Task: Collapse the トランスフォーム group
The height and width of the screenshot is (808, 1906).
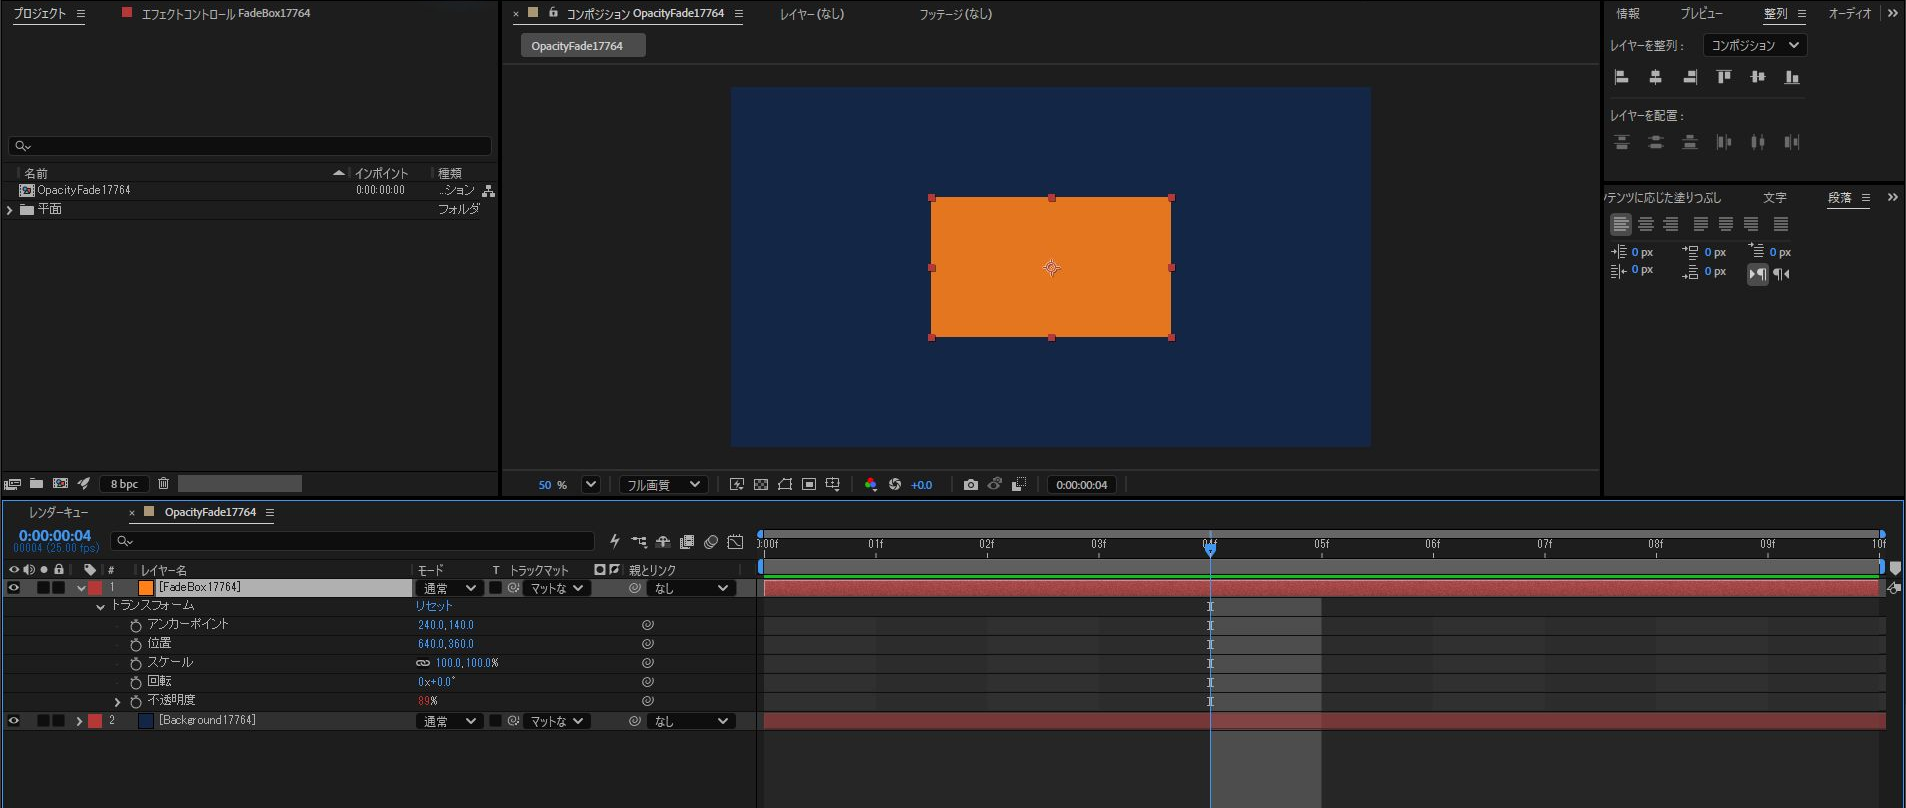Action: pos(100,607)
